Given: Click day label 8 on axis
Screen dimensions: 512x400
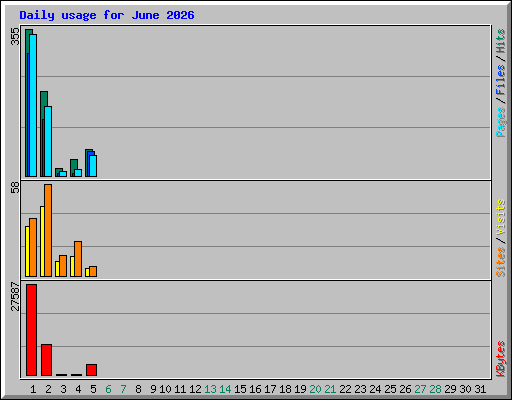Looking at the screenshot, I should [x=138, y=389].
